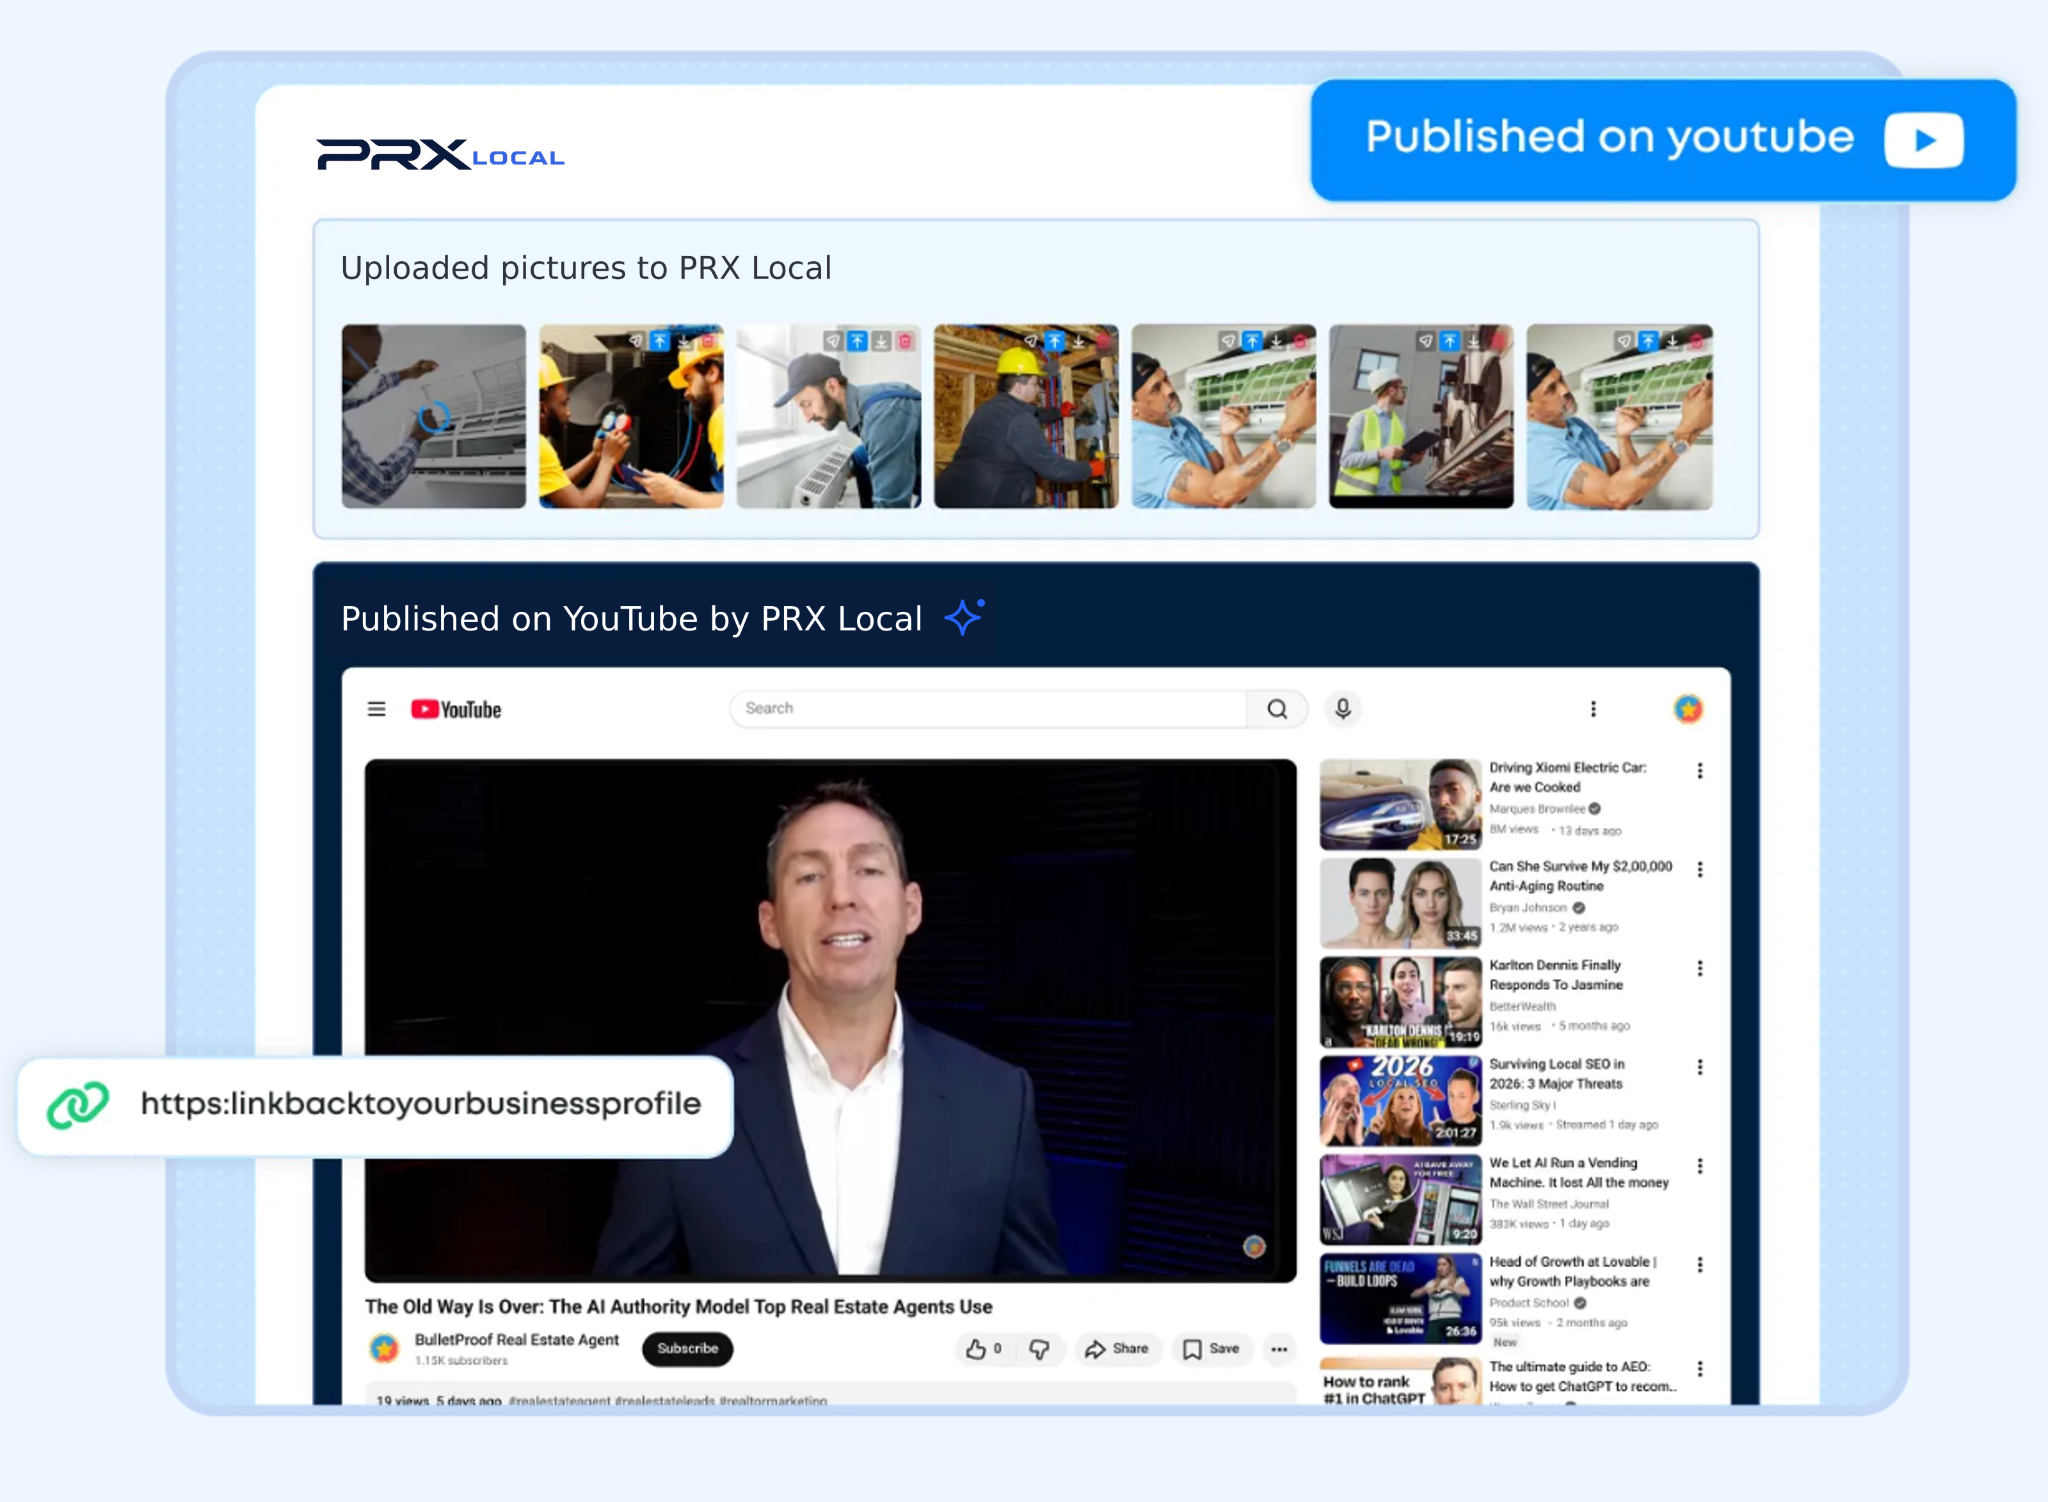Click download icon on fifth picture, AC filter
Image resolution: width=2048 pixels, height=1502 pixels.
(x=1276, y=341)
